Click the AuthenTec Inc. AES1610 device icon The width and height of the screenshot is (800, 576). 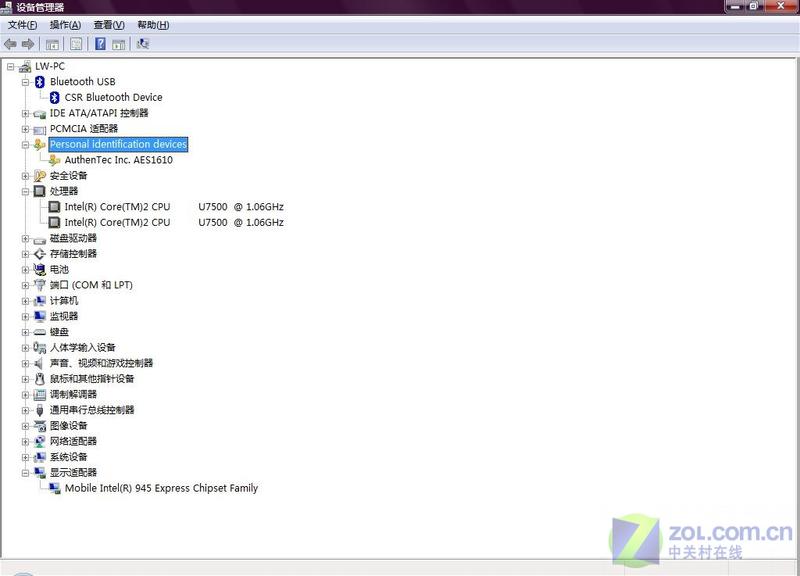coord(55,160)
